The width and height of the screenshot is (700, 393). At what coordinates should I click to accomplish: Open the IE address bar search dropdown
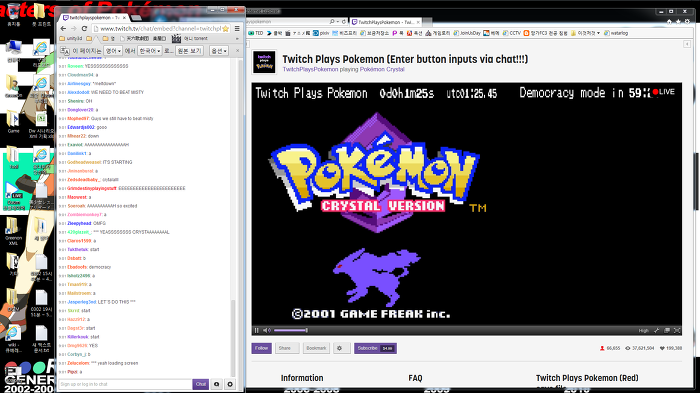[x=337, y=21]
